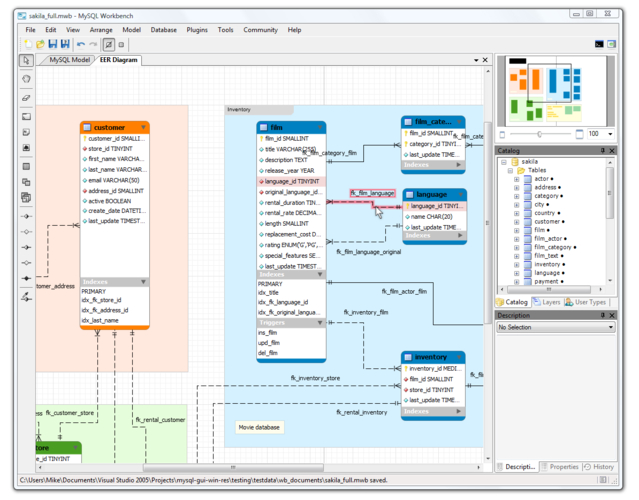Click the zoom slider handle

pyautogui.click(x=539, y=133)
